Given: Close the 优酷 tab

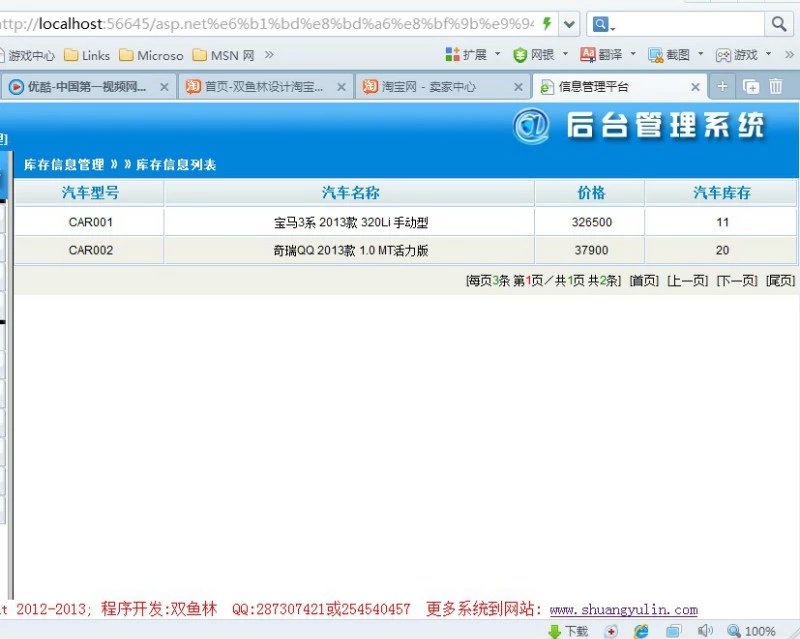Looking at the screenshot, I should tap(164, 87).
